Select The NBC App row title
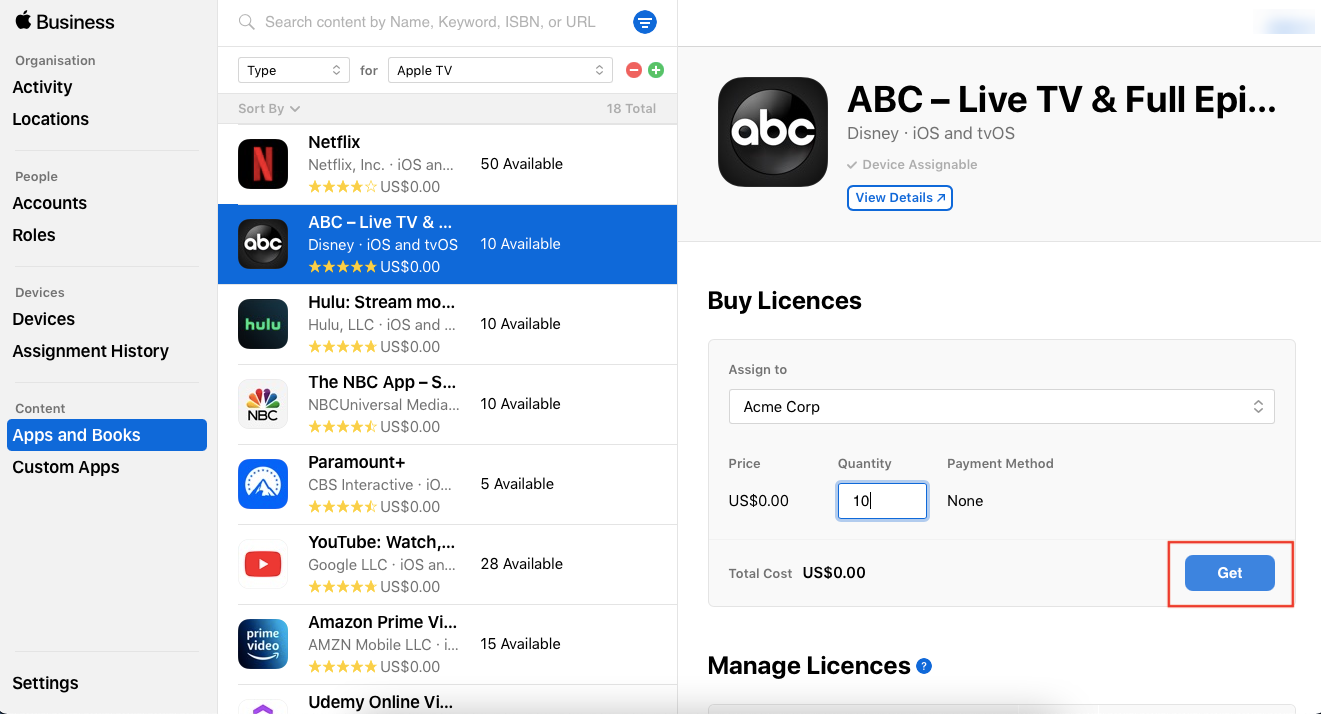This screenshot has width=1321, height=714. (x=382, y=382)
